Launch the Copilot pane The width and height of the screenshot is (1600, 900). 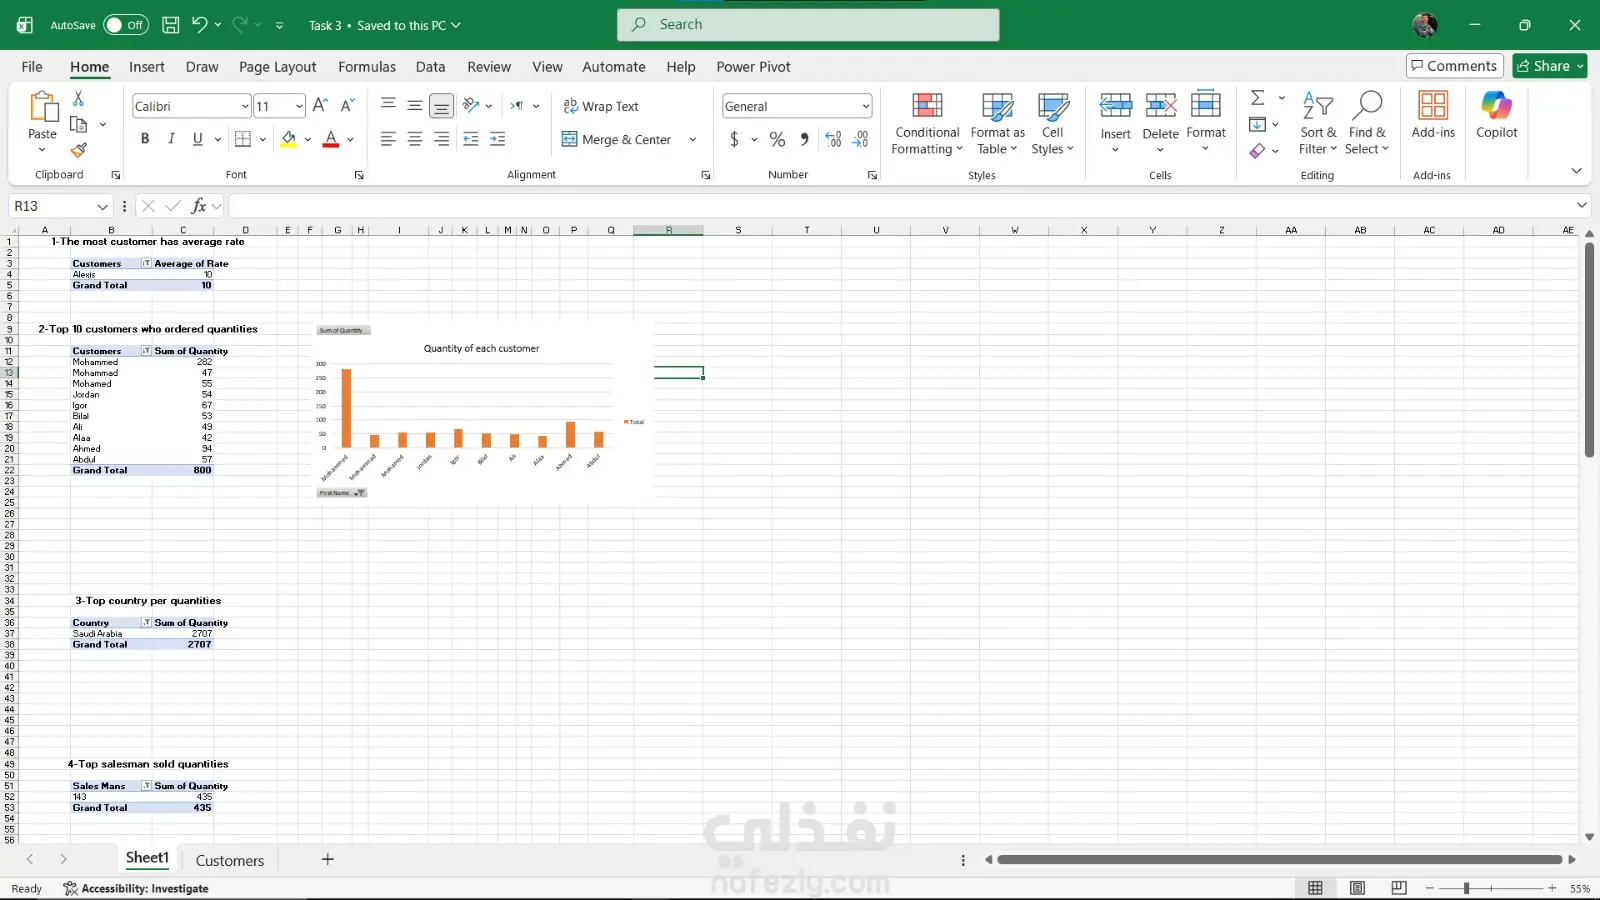1497,114
